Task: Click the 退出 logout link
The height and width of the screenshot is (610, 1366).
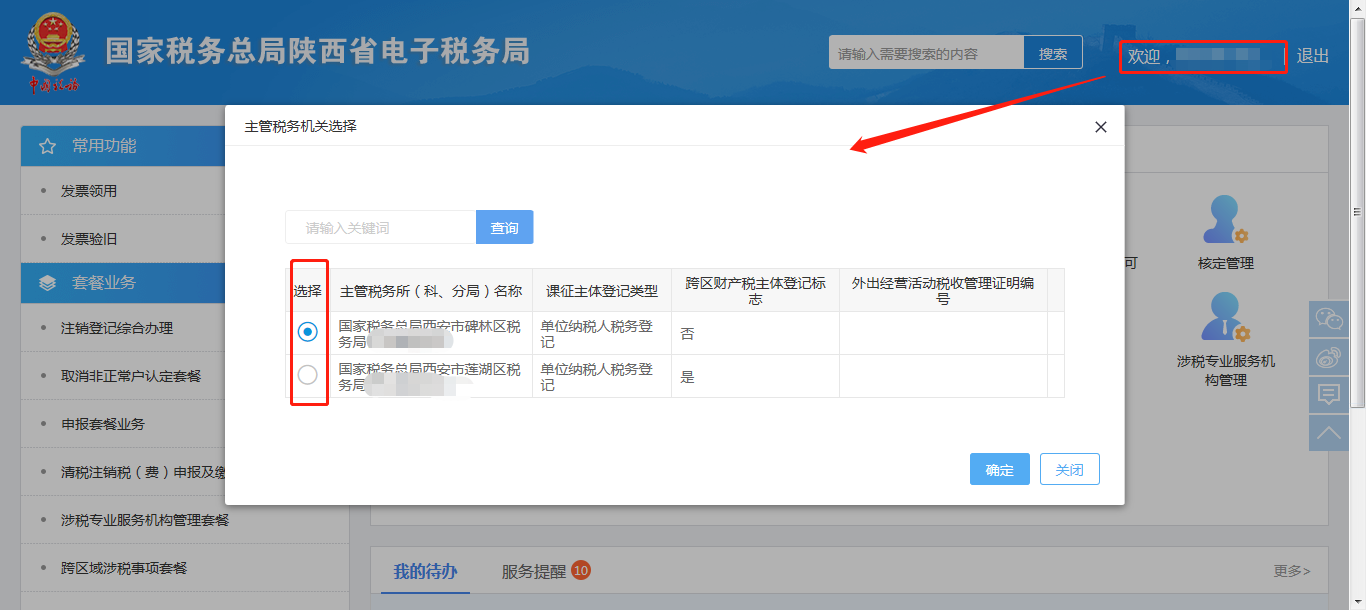Action: click(1313, 56)
